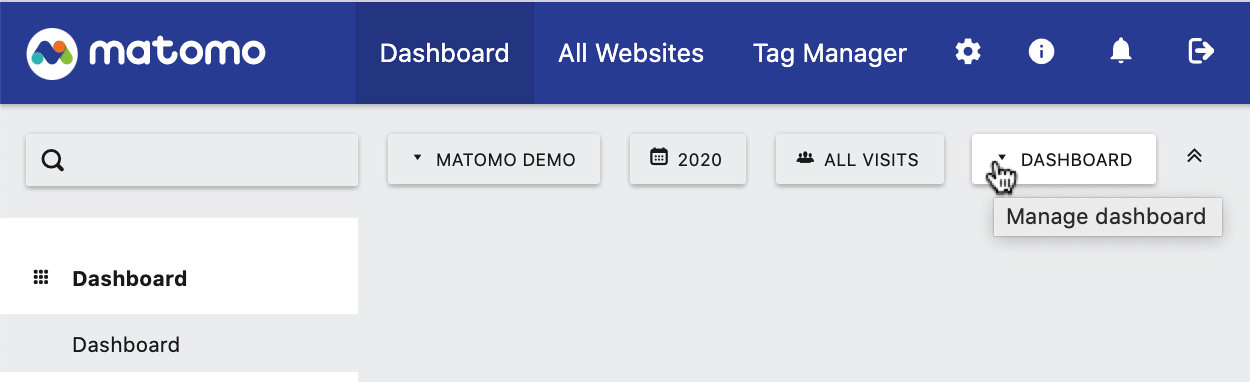Select the Dashboard top navigation tab

point(445,52)
